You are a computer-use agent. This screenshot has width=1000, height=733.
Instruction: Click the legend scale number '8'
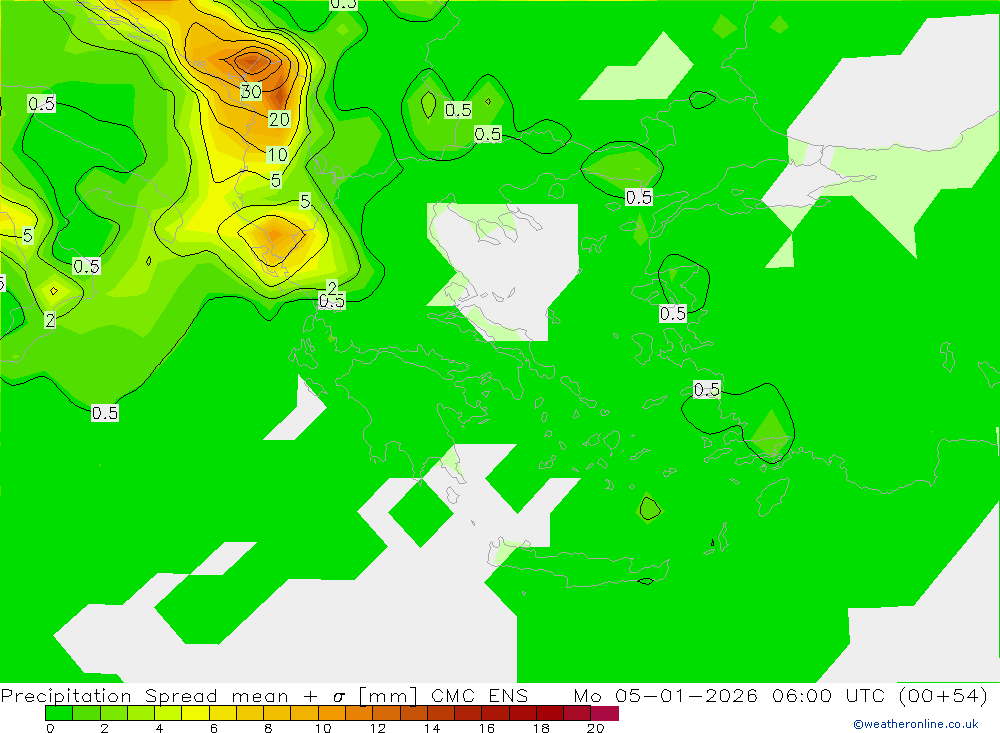coord(268,728)
